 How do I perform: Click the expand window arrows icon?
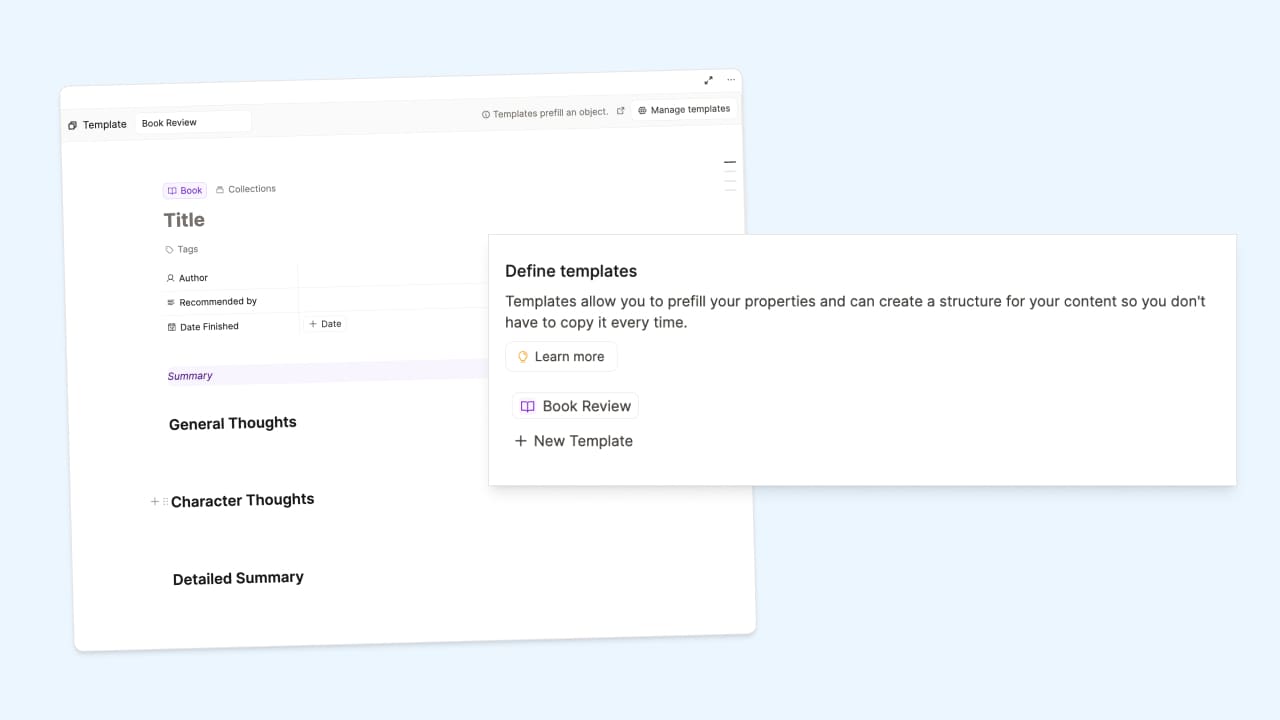click(708, 80)
